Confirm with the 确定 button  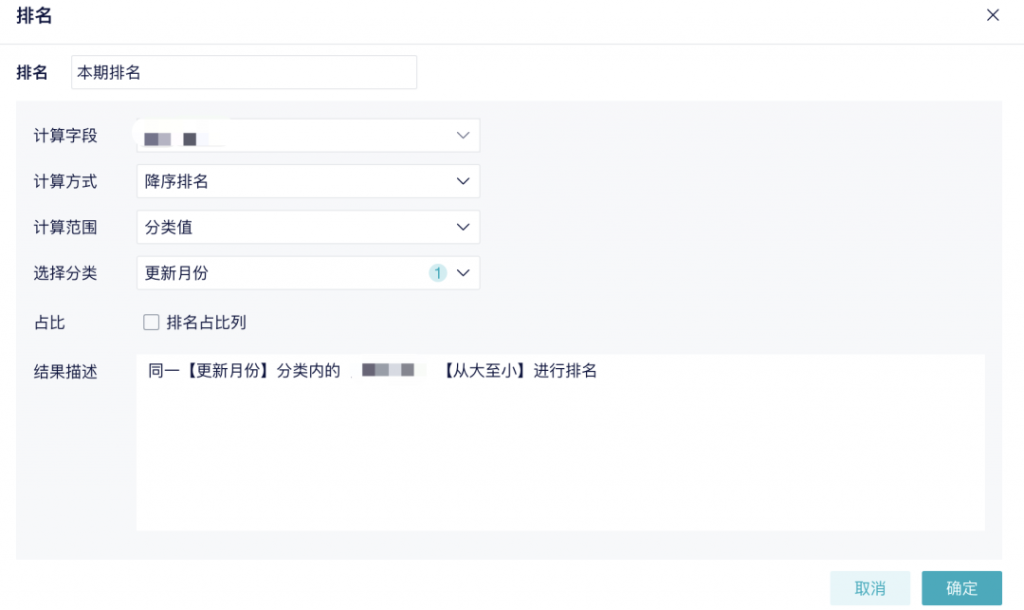point(961,588)
